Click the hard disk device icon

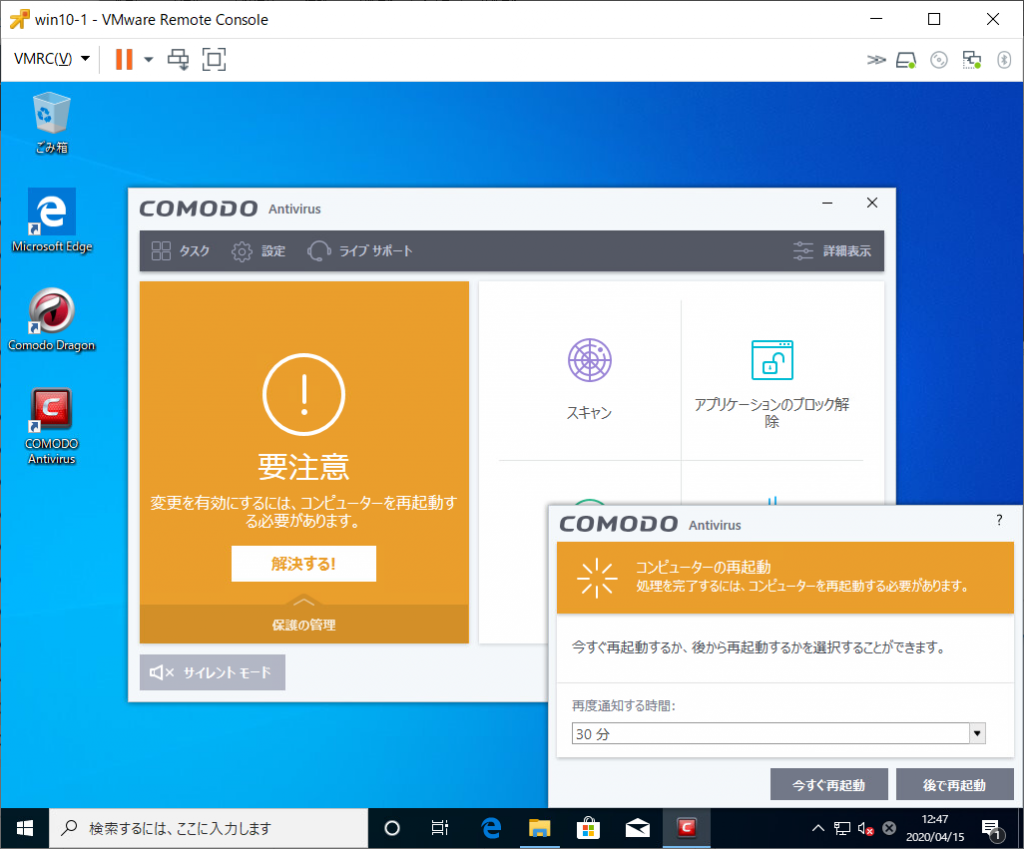tap(906, 60)
